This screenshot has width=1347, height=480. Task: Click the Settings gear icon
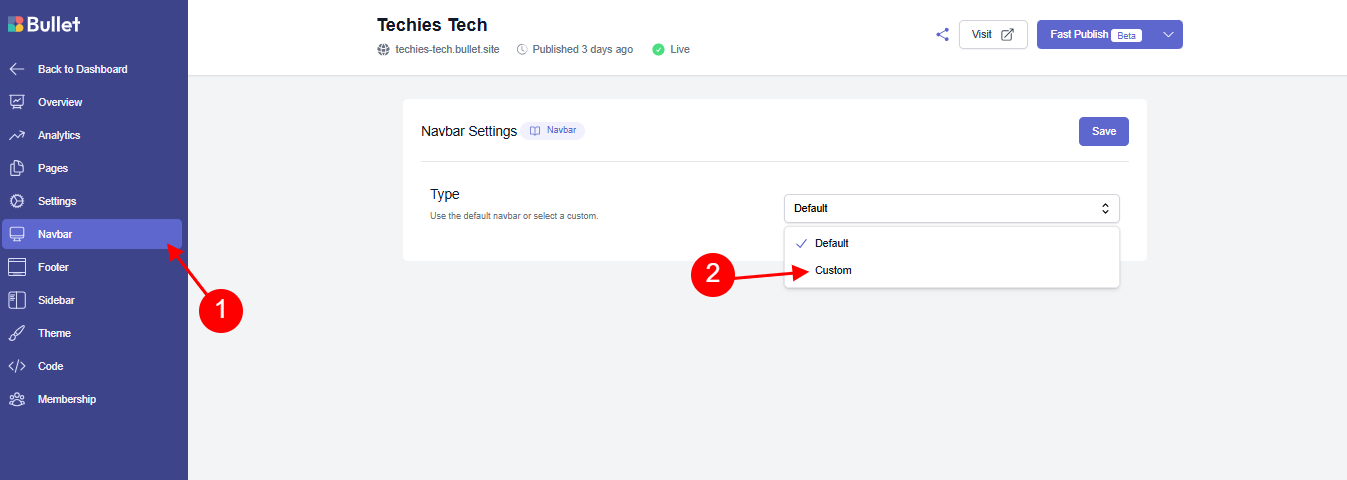click(x=16, y=201)
